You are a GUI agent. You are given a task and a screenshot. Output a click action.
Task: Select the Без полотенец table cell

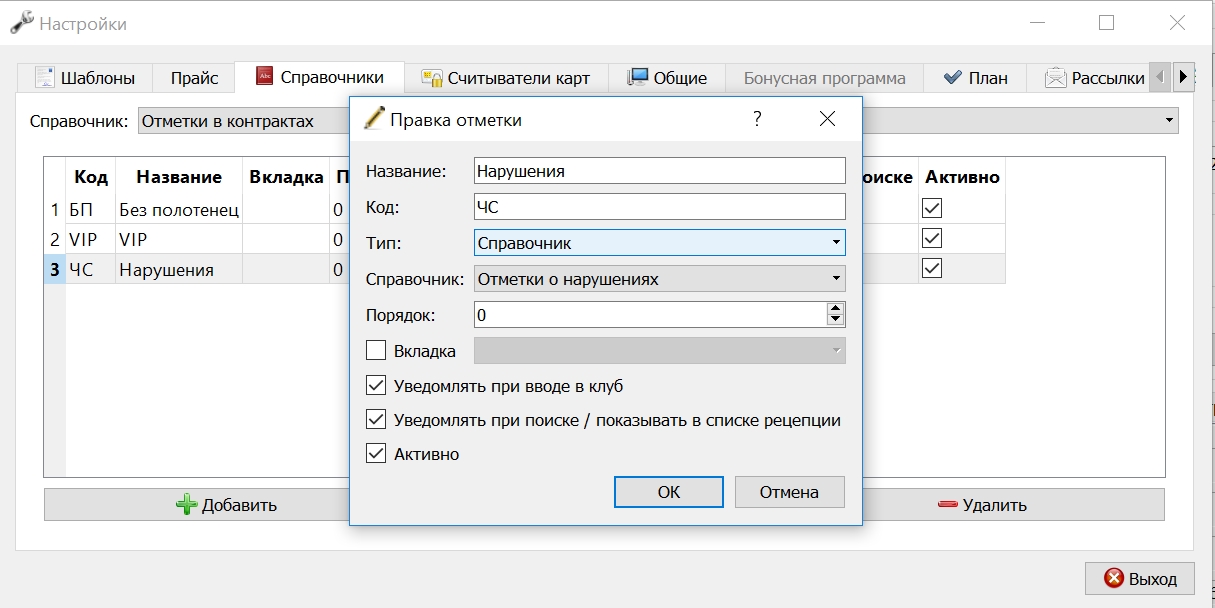(x=179, y=209)
